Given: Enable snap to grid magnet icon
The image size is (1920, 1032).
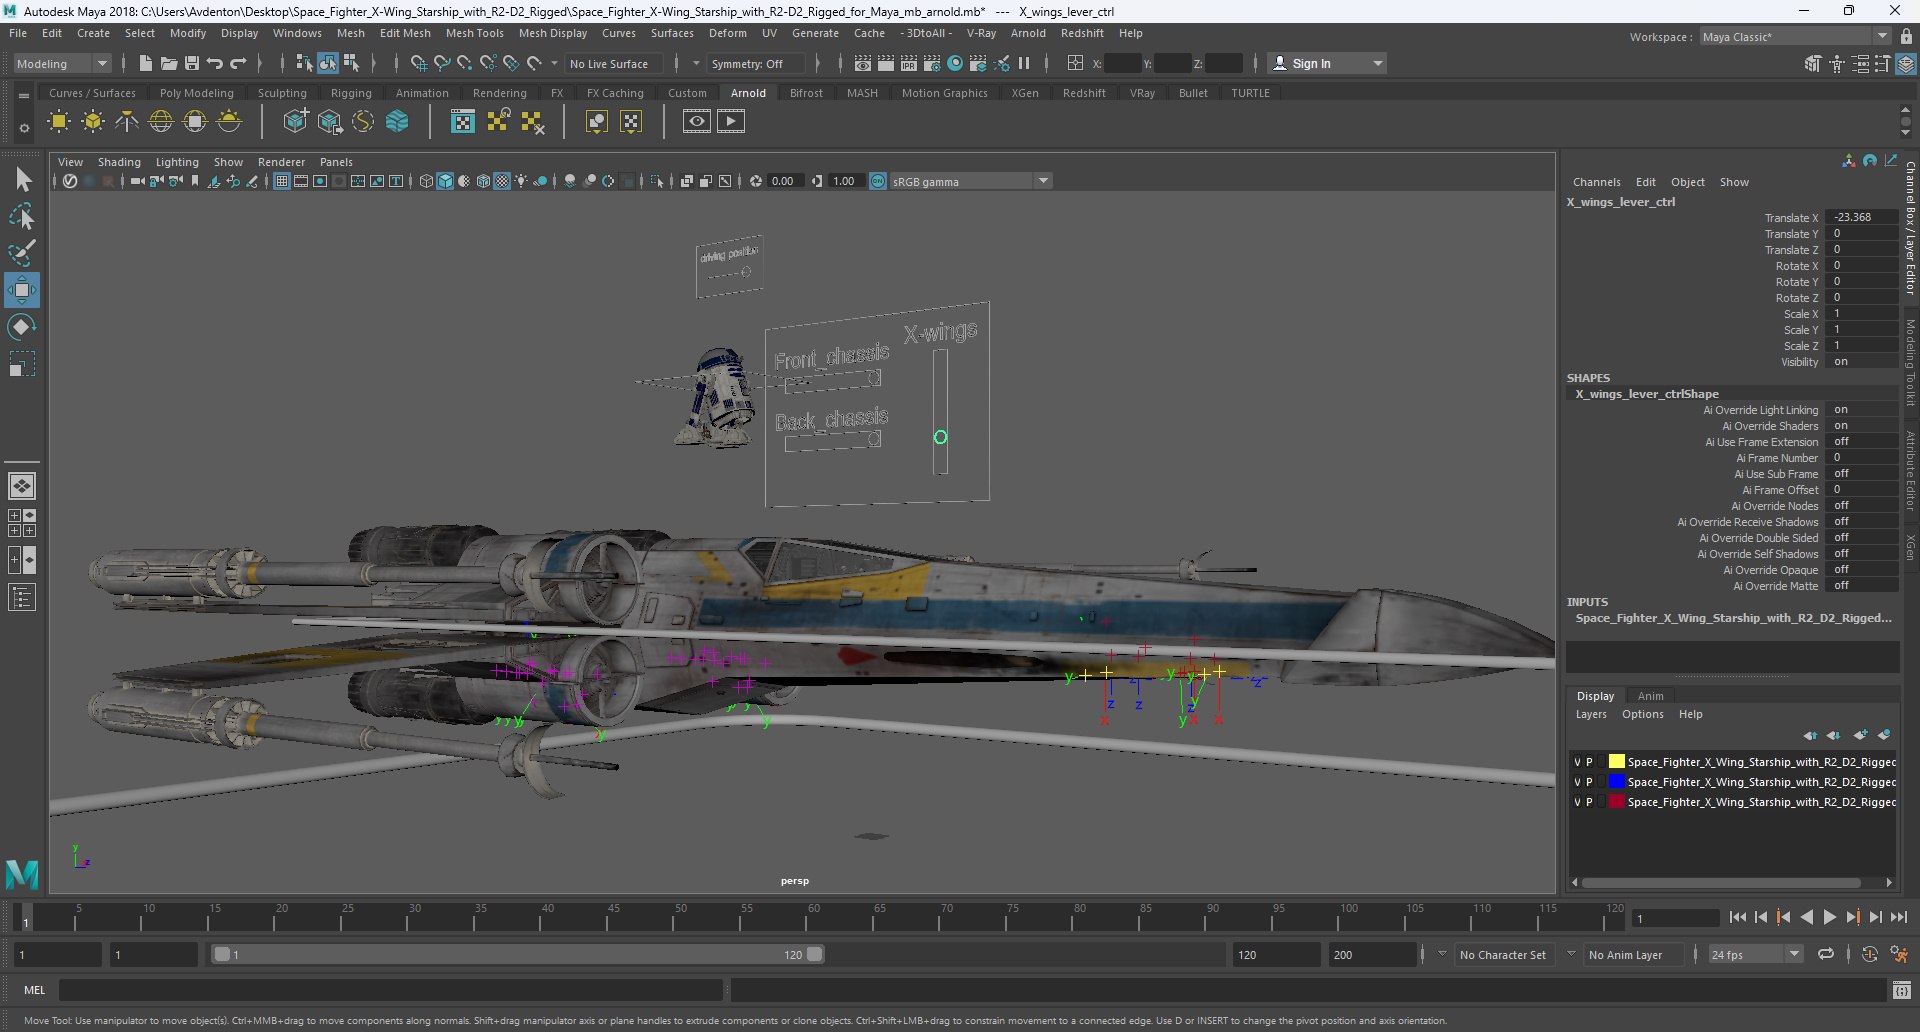Looking at the screenshot, I should [x=419, y=63].
